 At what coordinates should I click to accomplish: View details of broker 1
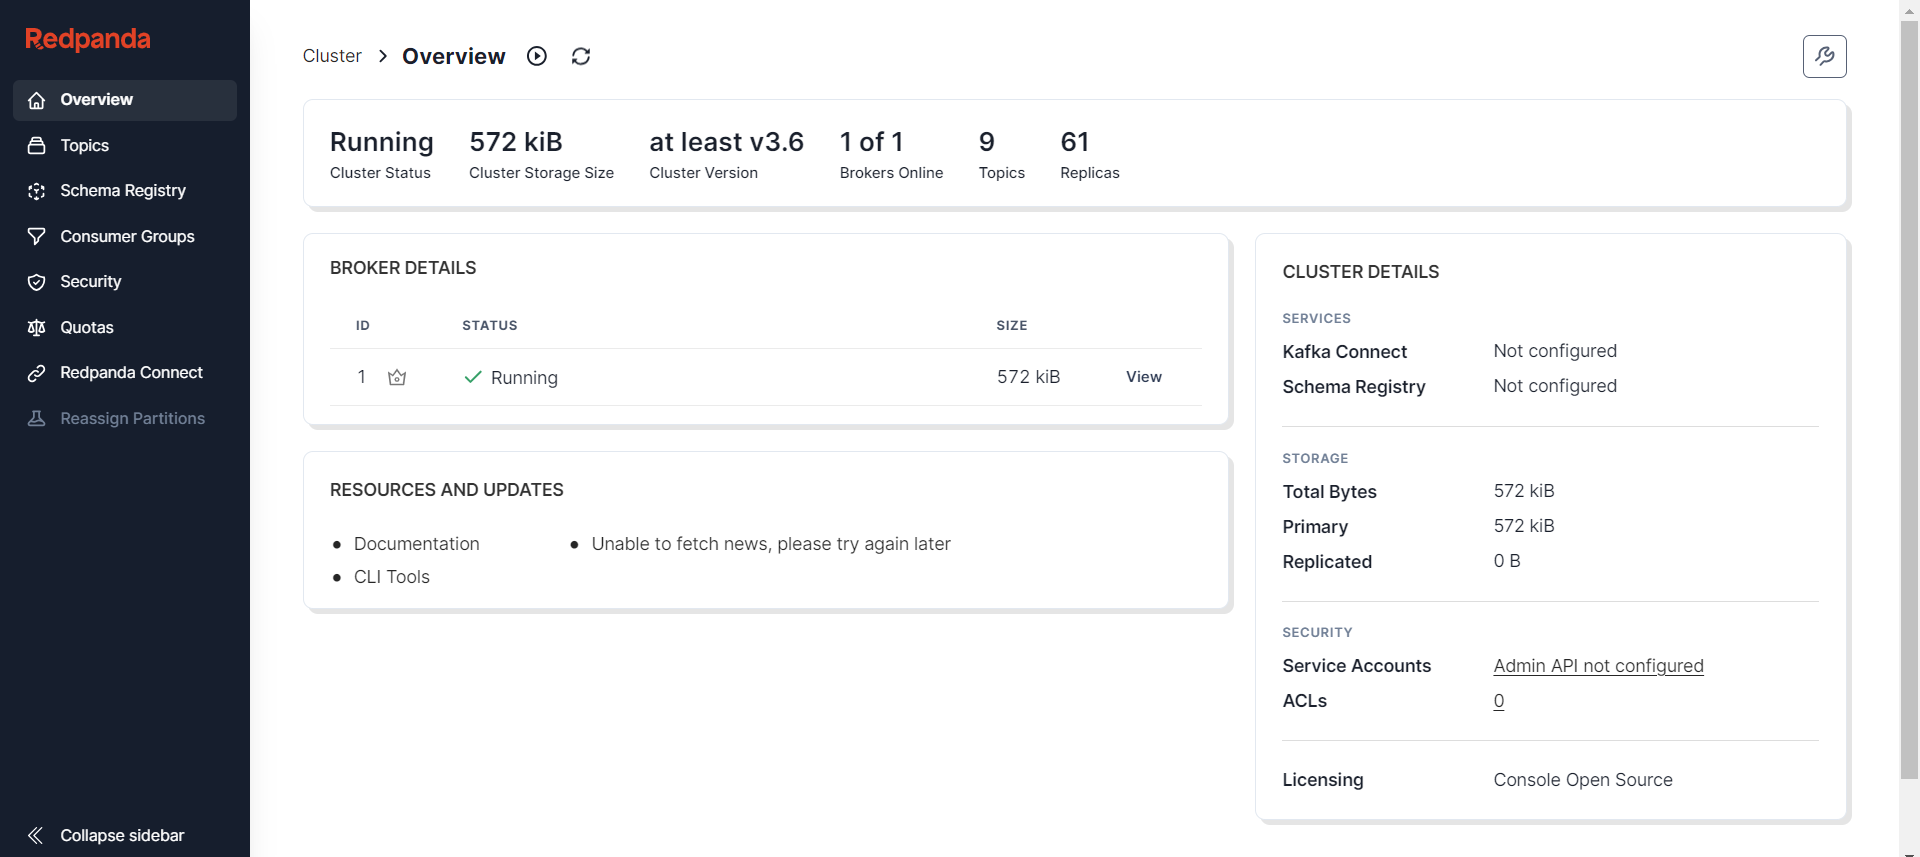click(1143, 377)
